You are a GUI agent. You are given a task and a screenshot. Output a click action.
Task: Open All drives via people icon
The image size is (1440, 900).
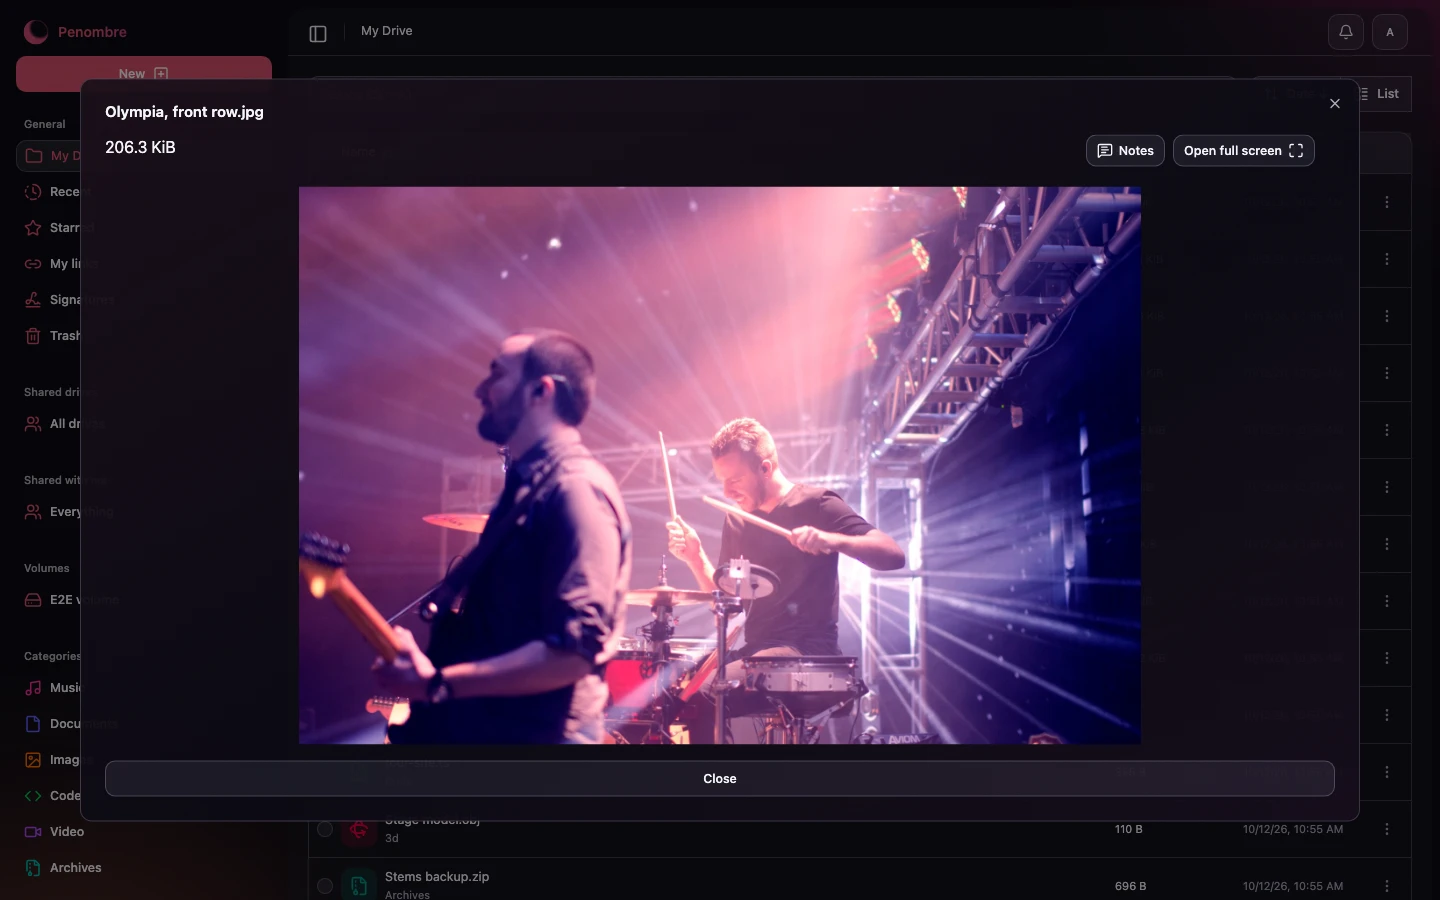coord(33,424)
